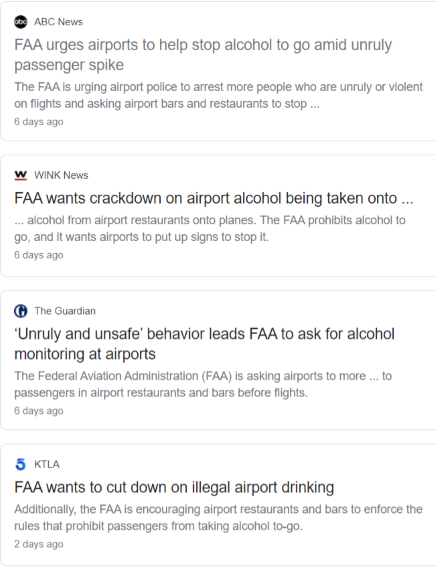This screenshot has height=572, width=436.
Task: Open 'Unruly and unsafe' behavior headline
Action: click(x=205, y=344)
